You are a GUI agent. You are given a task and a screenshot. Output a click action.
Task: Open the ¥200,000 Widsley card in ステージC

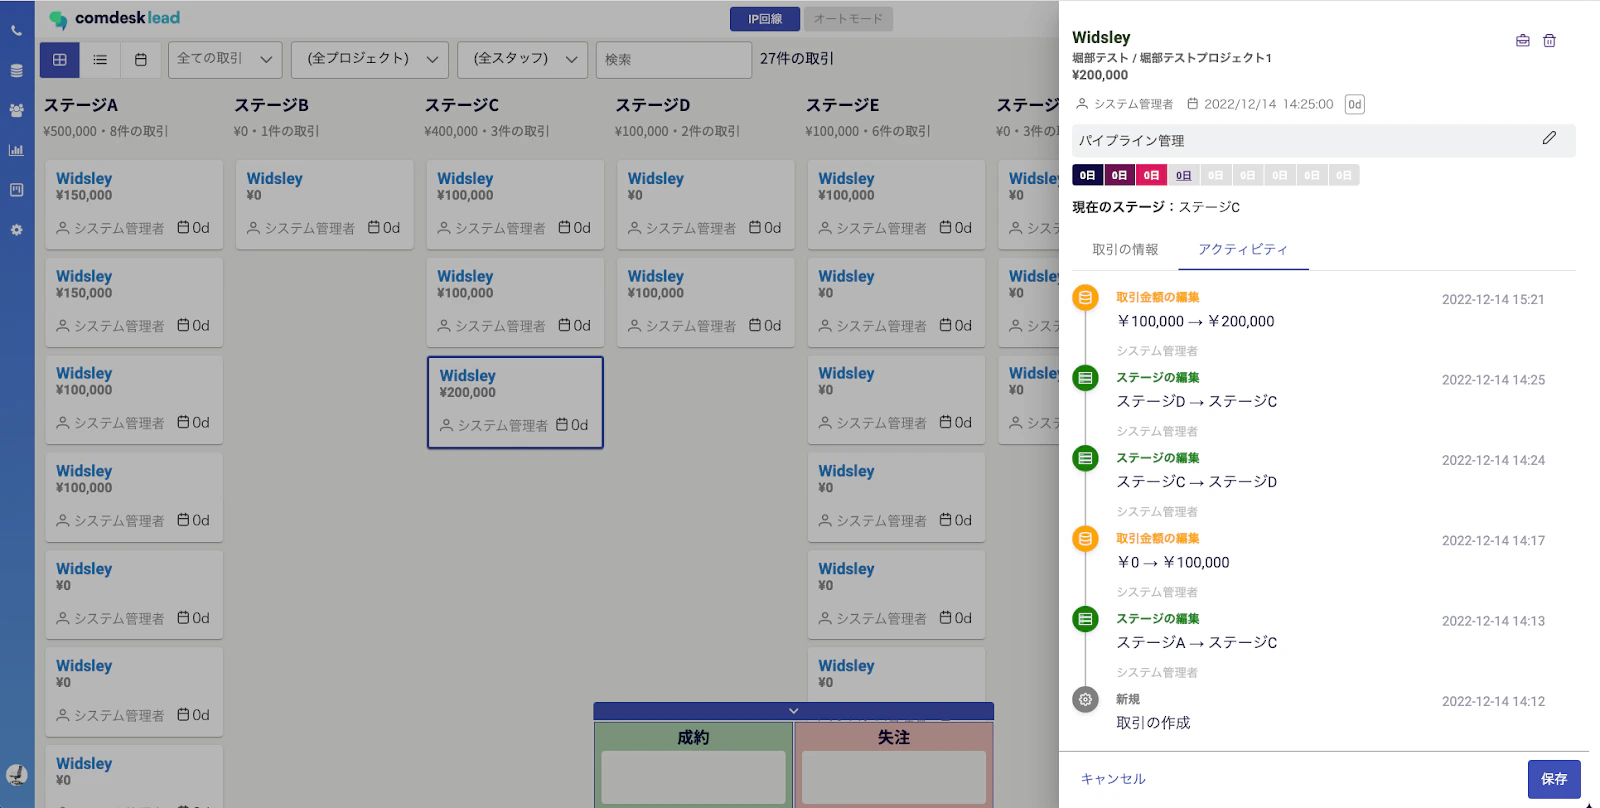[x=515, y=402]
